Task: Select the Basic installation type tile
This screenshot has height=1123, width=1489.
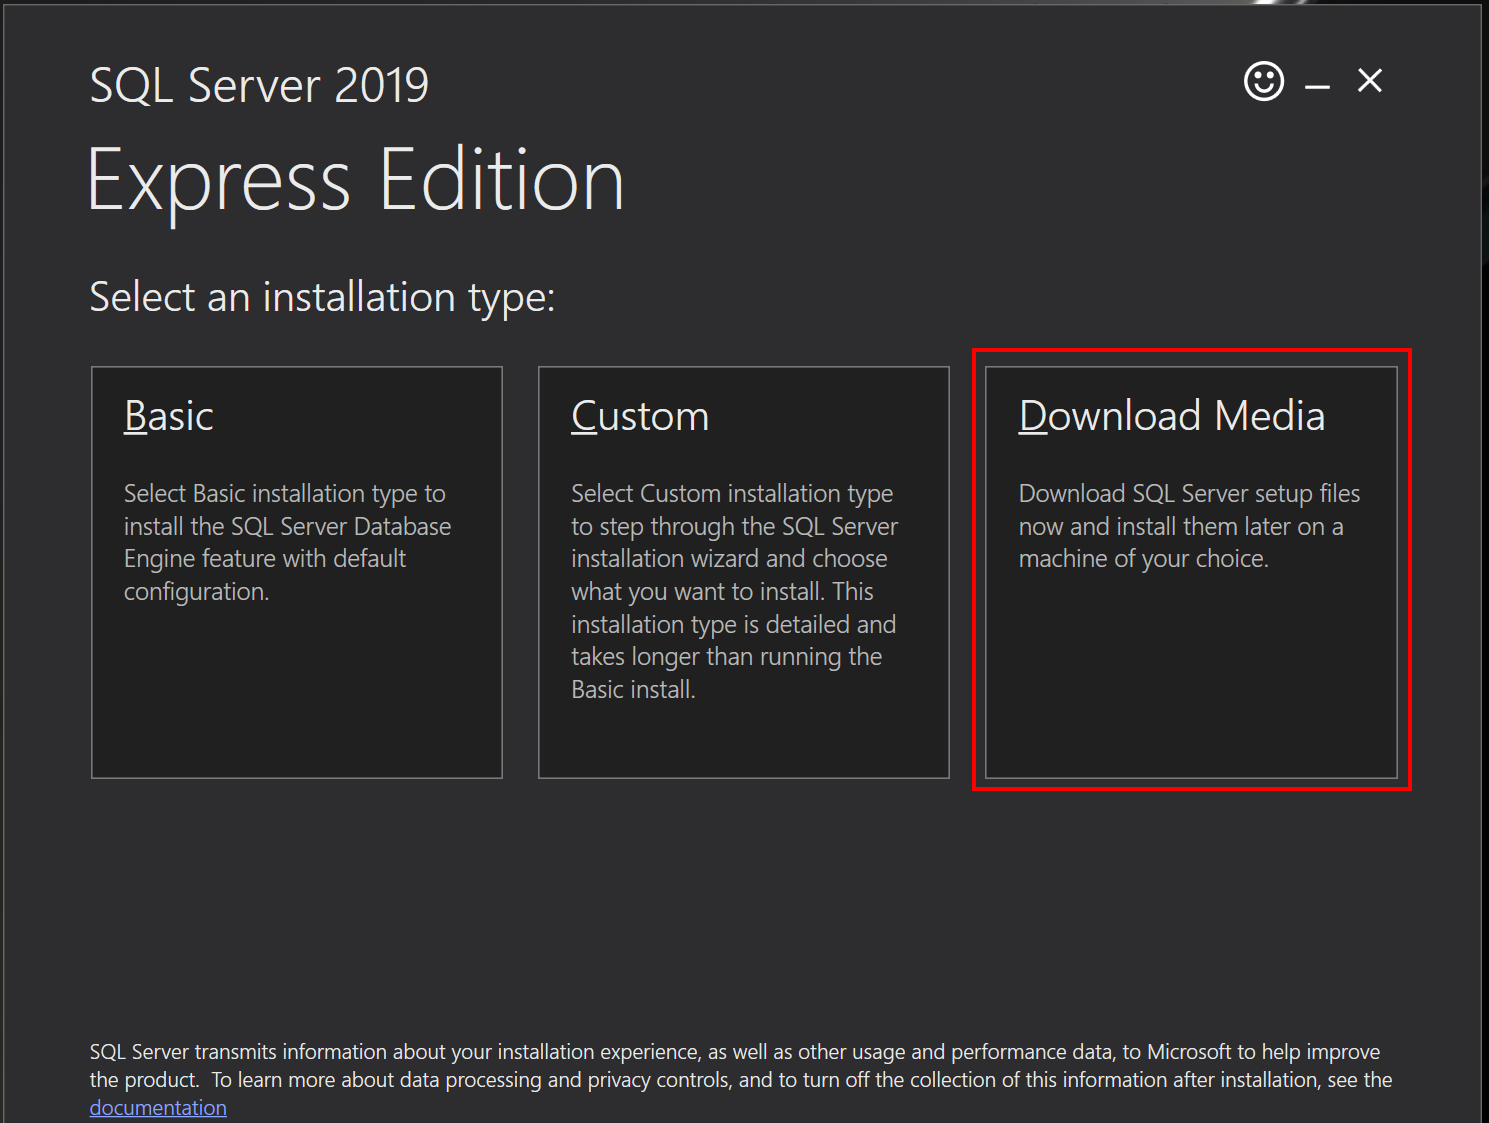Action: 297,572
